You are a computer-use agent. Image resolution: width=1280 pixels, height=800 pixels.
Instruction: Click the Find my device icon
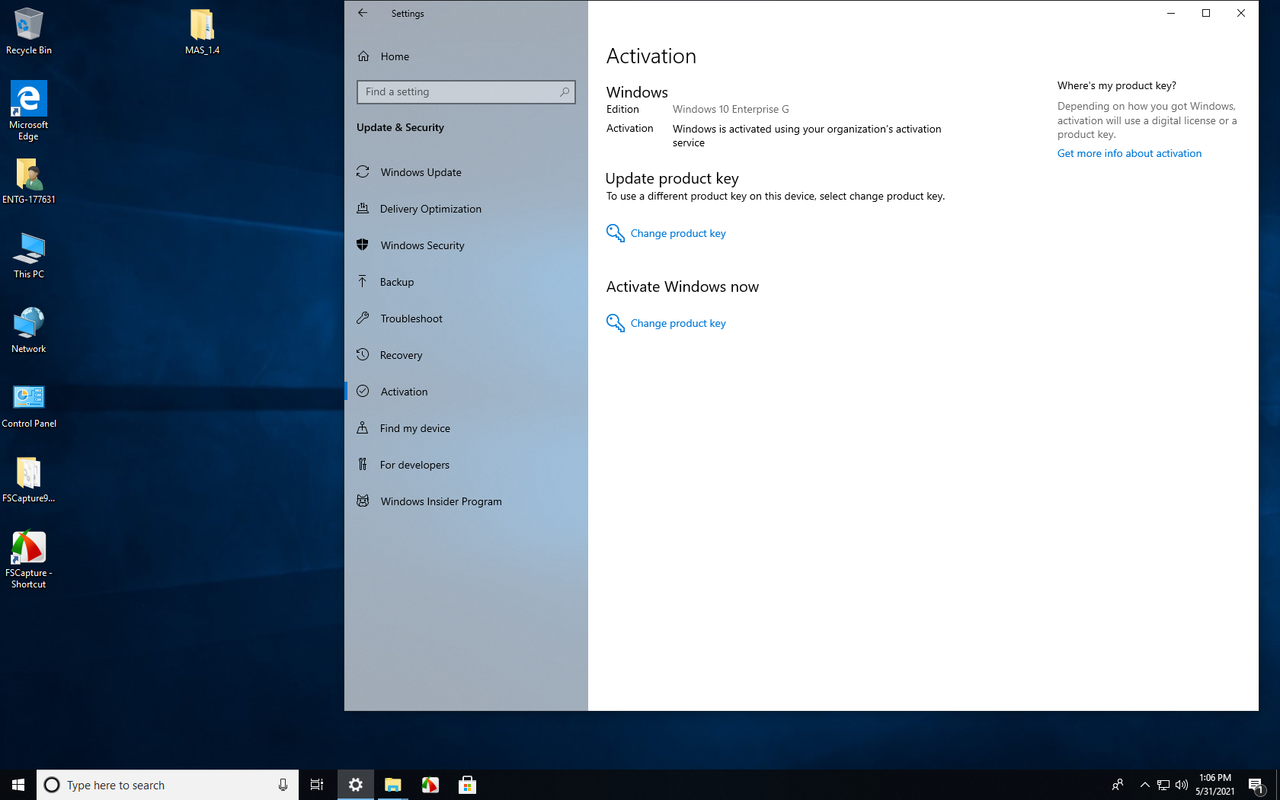pos(363,428)
